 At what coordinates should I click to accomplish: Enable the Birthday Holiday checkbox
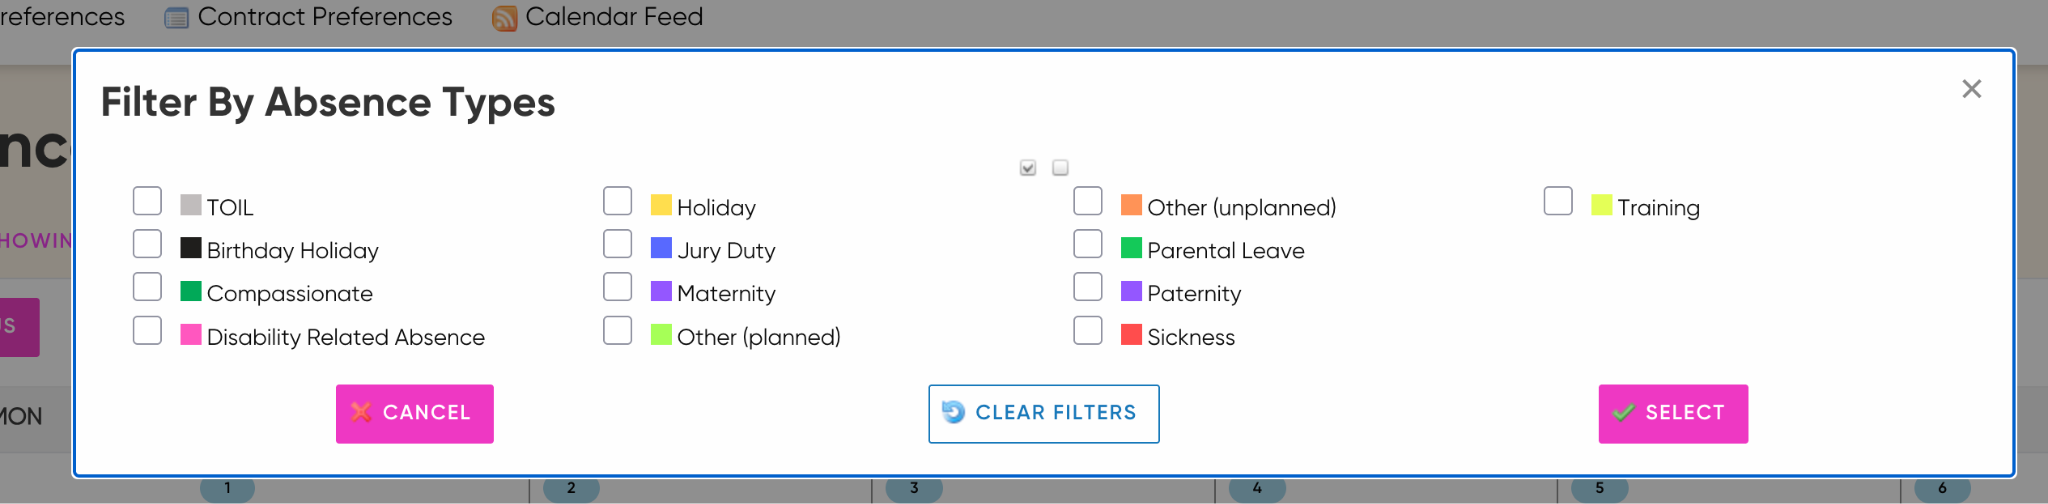point(147,244)
